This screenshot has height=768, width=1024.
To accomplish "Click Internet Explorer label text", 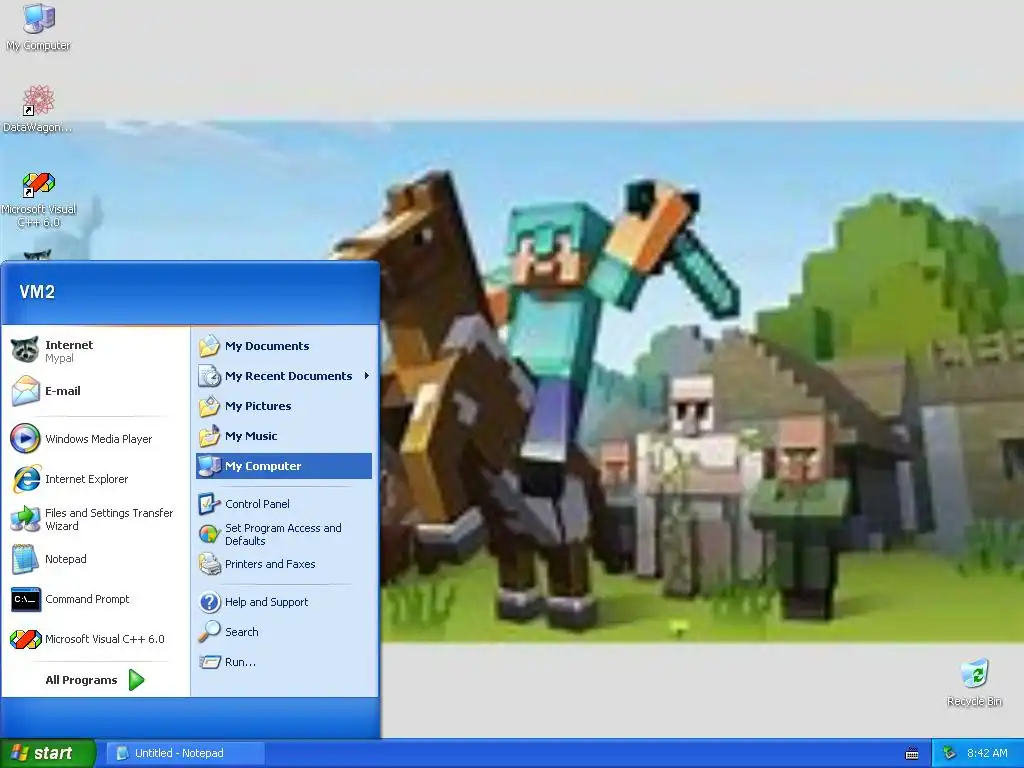I will [86, 479].
